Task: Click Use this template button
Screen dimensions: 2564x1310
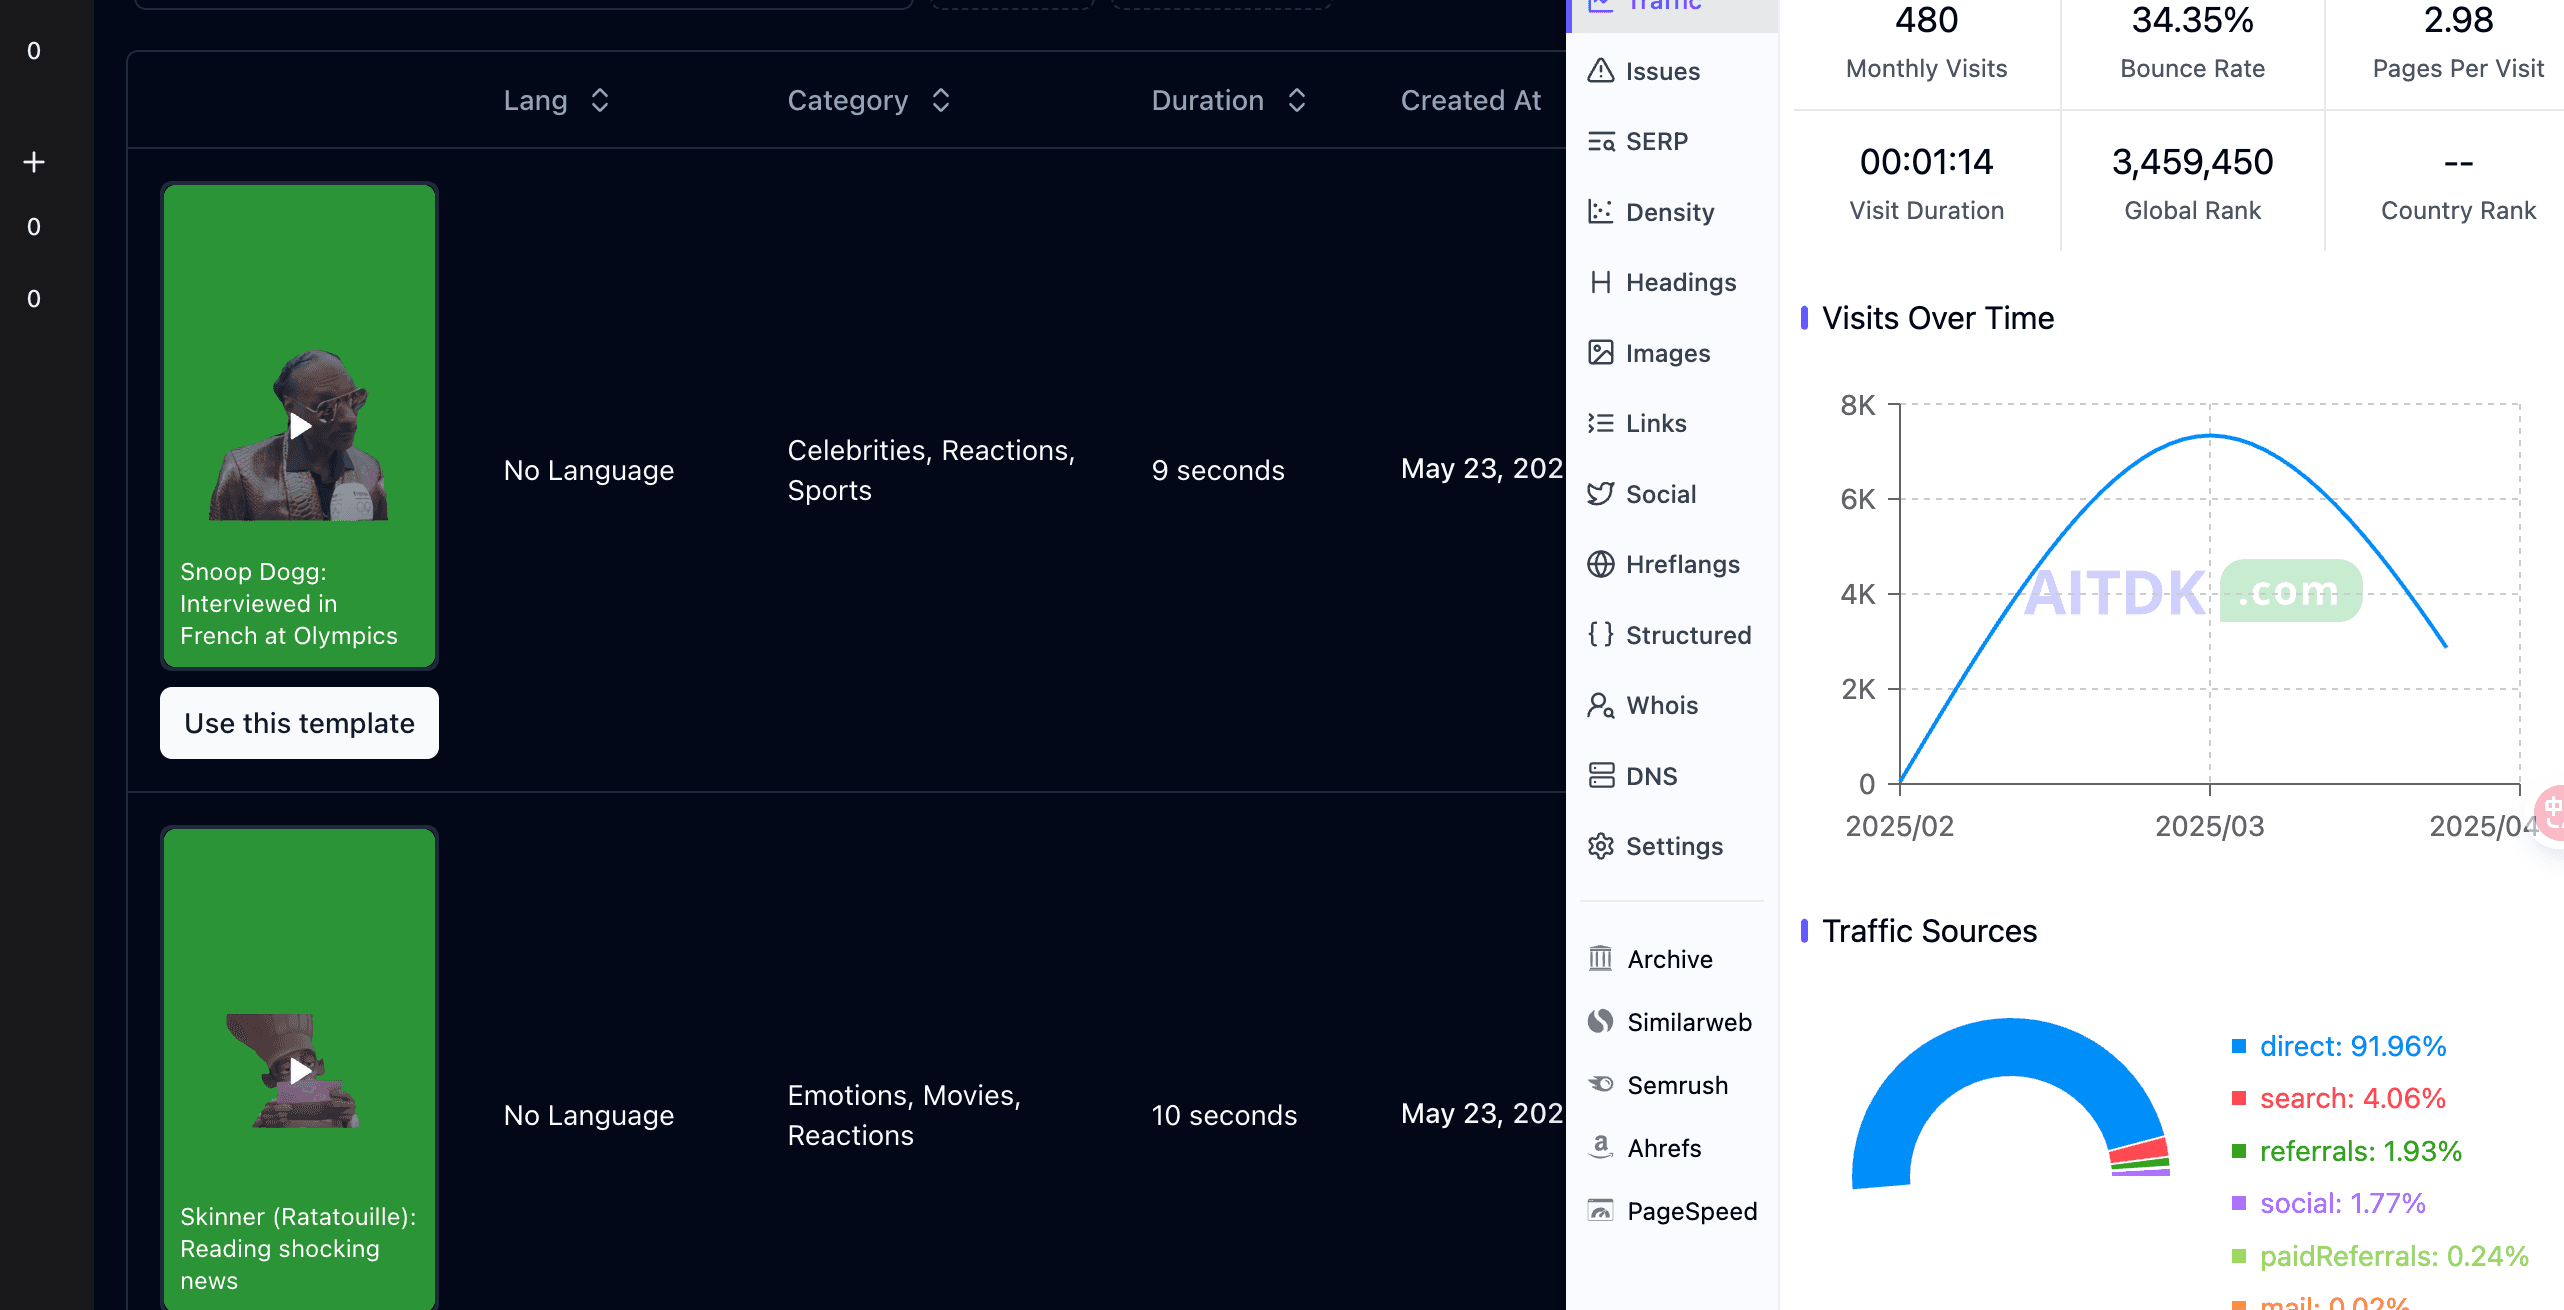Action: [299, 723]
